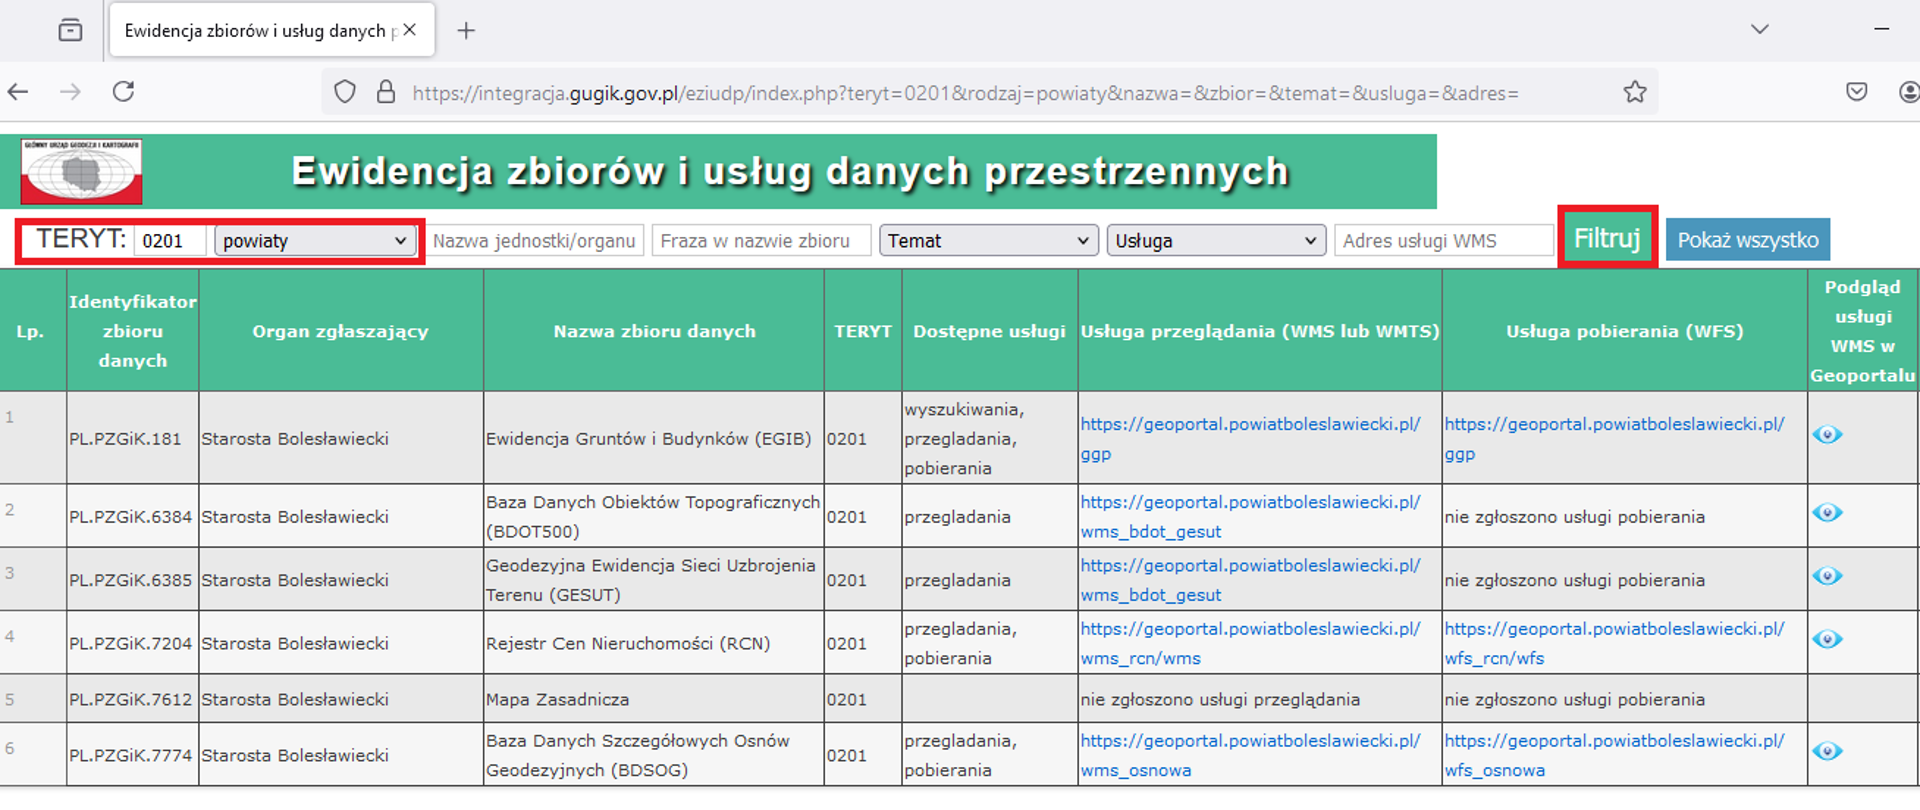
Task: Preview WMS for PL.PZGiK.7204 eye icon
Action: 1827,639
